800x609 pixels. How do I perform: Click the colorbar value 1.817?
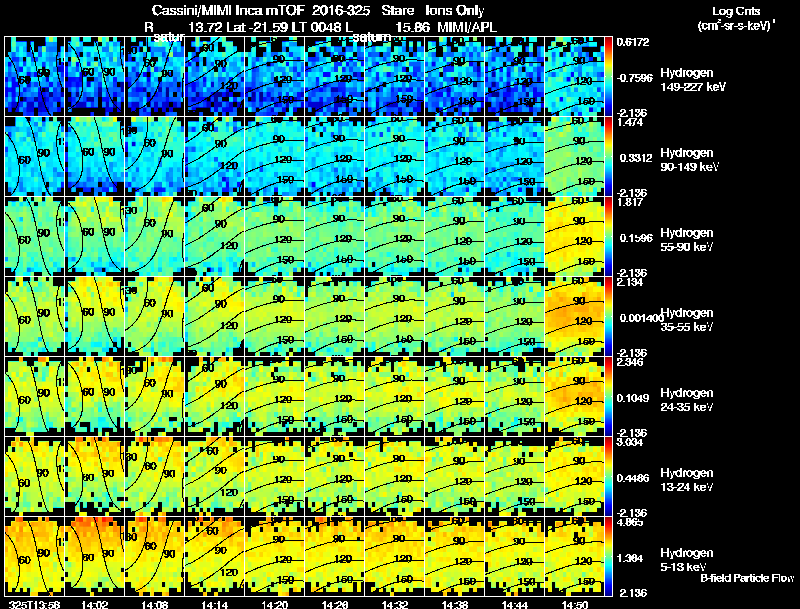(x=630, y=202)
